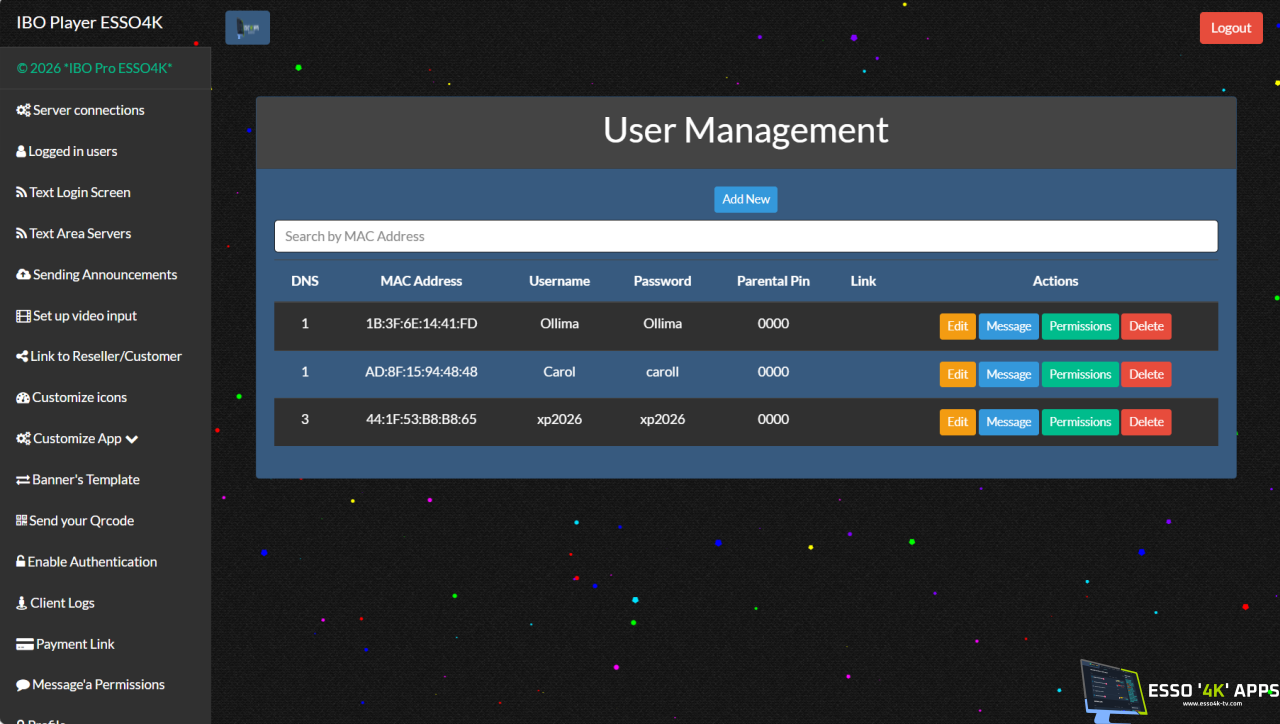The width and height of the screenshot is (1280, 724).
Task: Click the profile thumbnail in top bar
Action: [x=248, y=28]
